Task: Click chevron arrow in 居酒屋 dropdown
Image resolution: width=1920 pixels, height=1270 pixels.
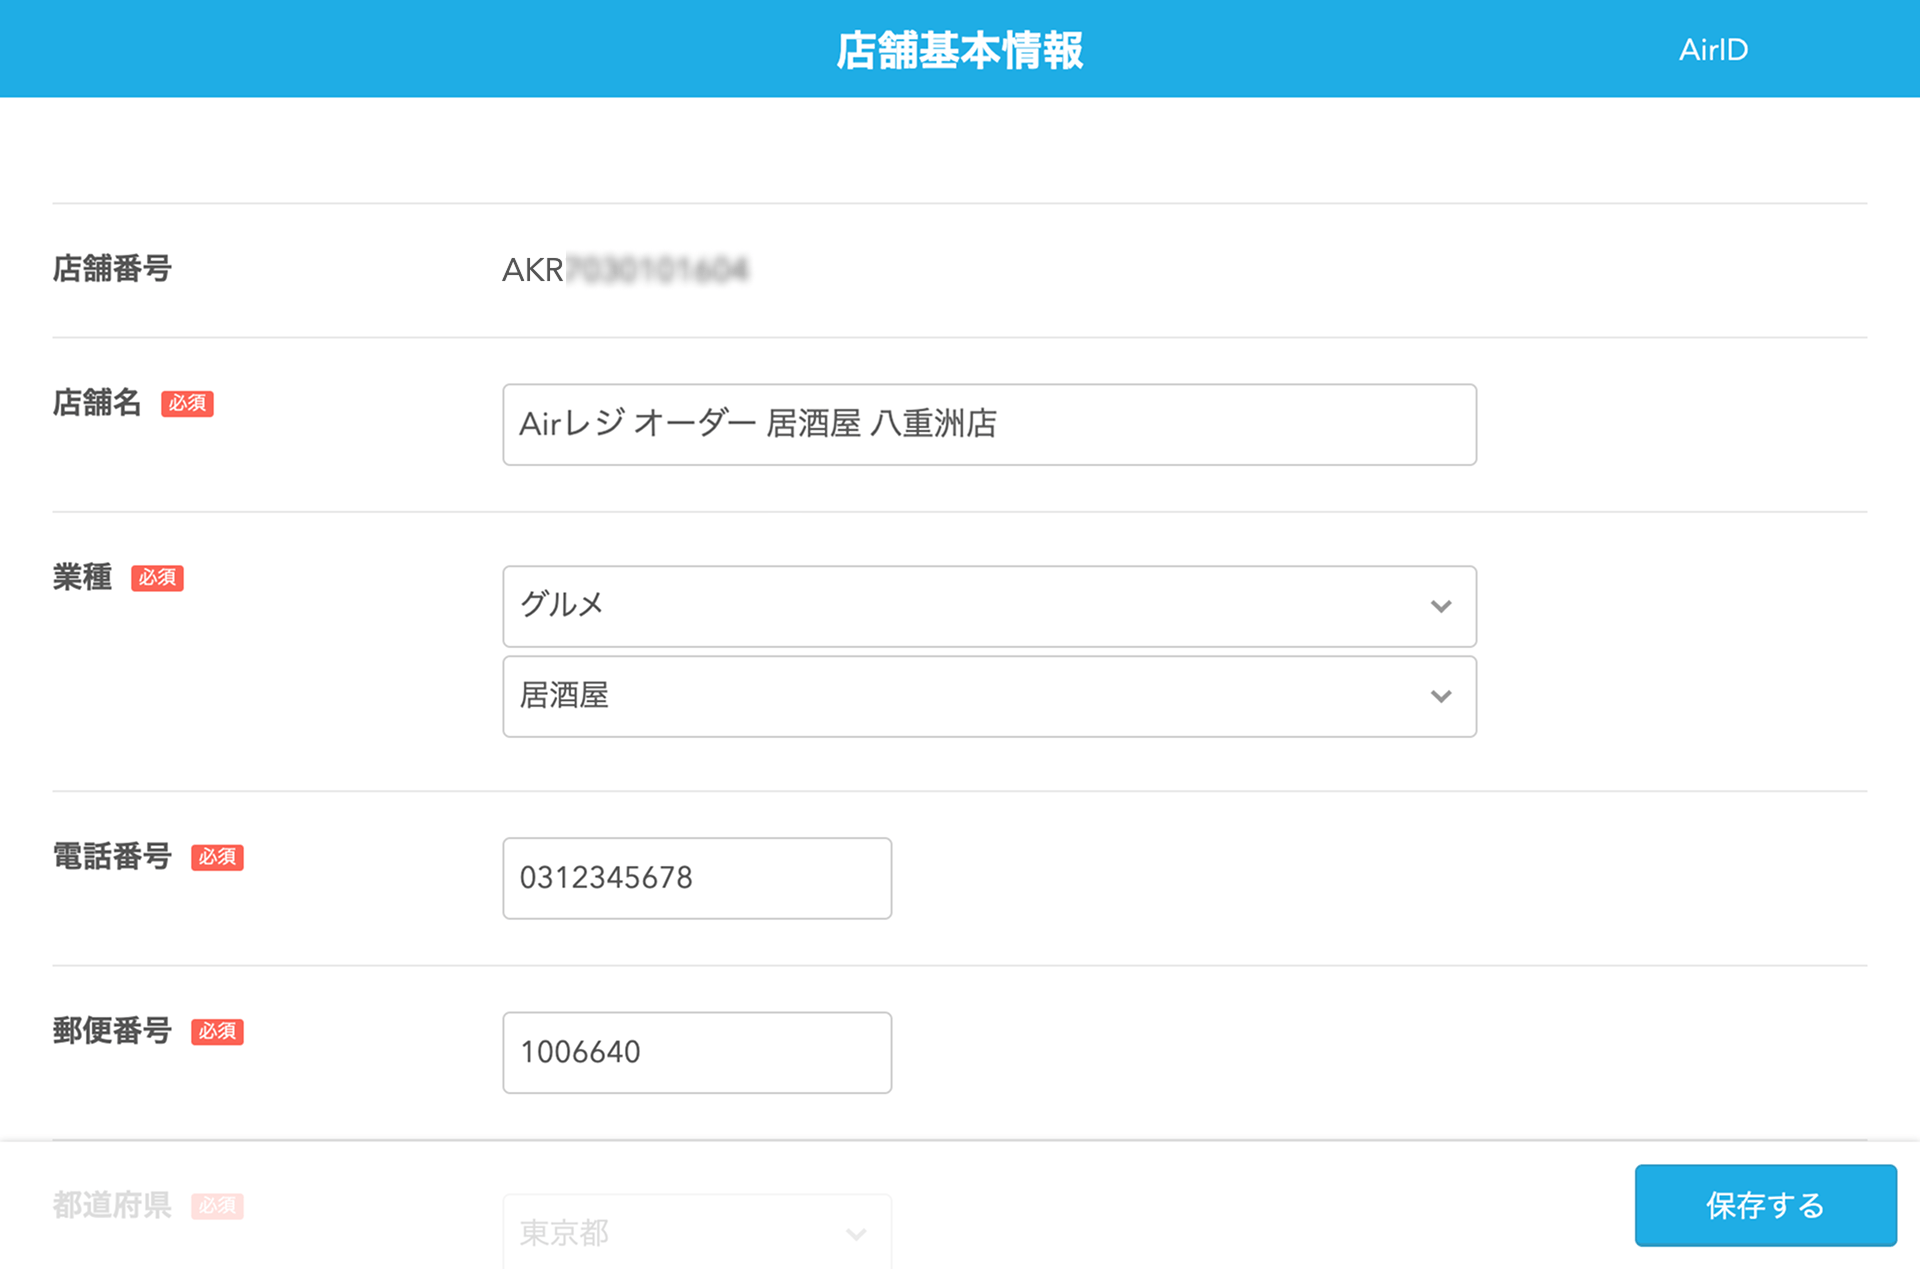Action: point(1441,696)
